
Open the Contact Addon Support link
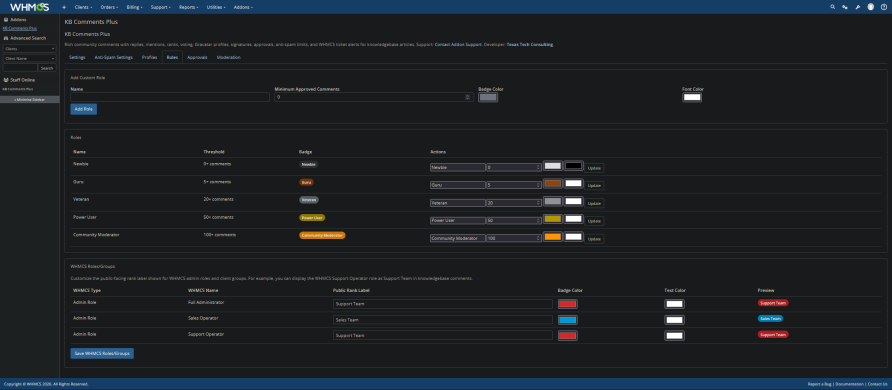(458, 44)
